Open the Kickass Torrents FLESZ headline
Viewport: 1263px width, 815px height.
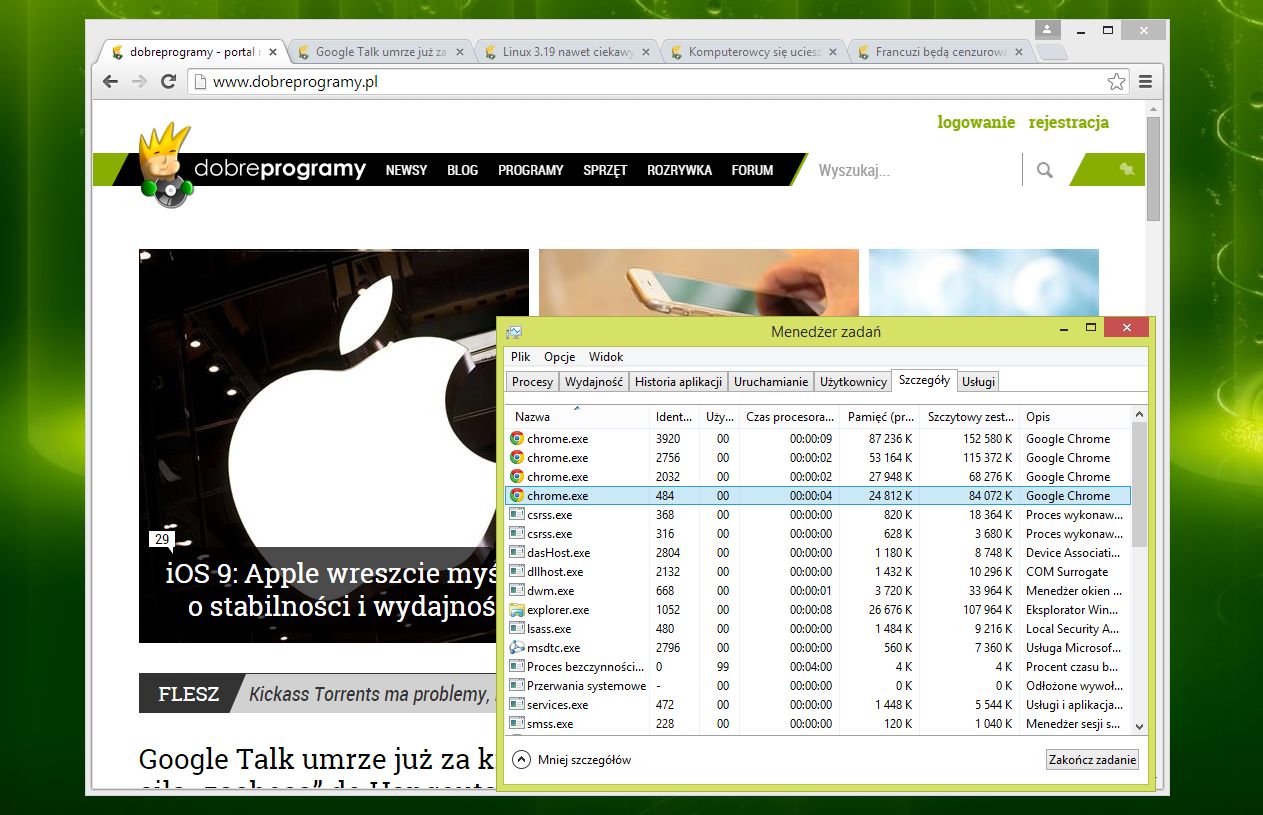pyautogui.click(x=372, y=693)
